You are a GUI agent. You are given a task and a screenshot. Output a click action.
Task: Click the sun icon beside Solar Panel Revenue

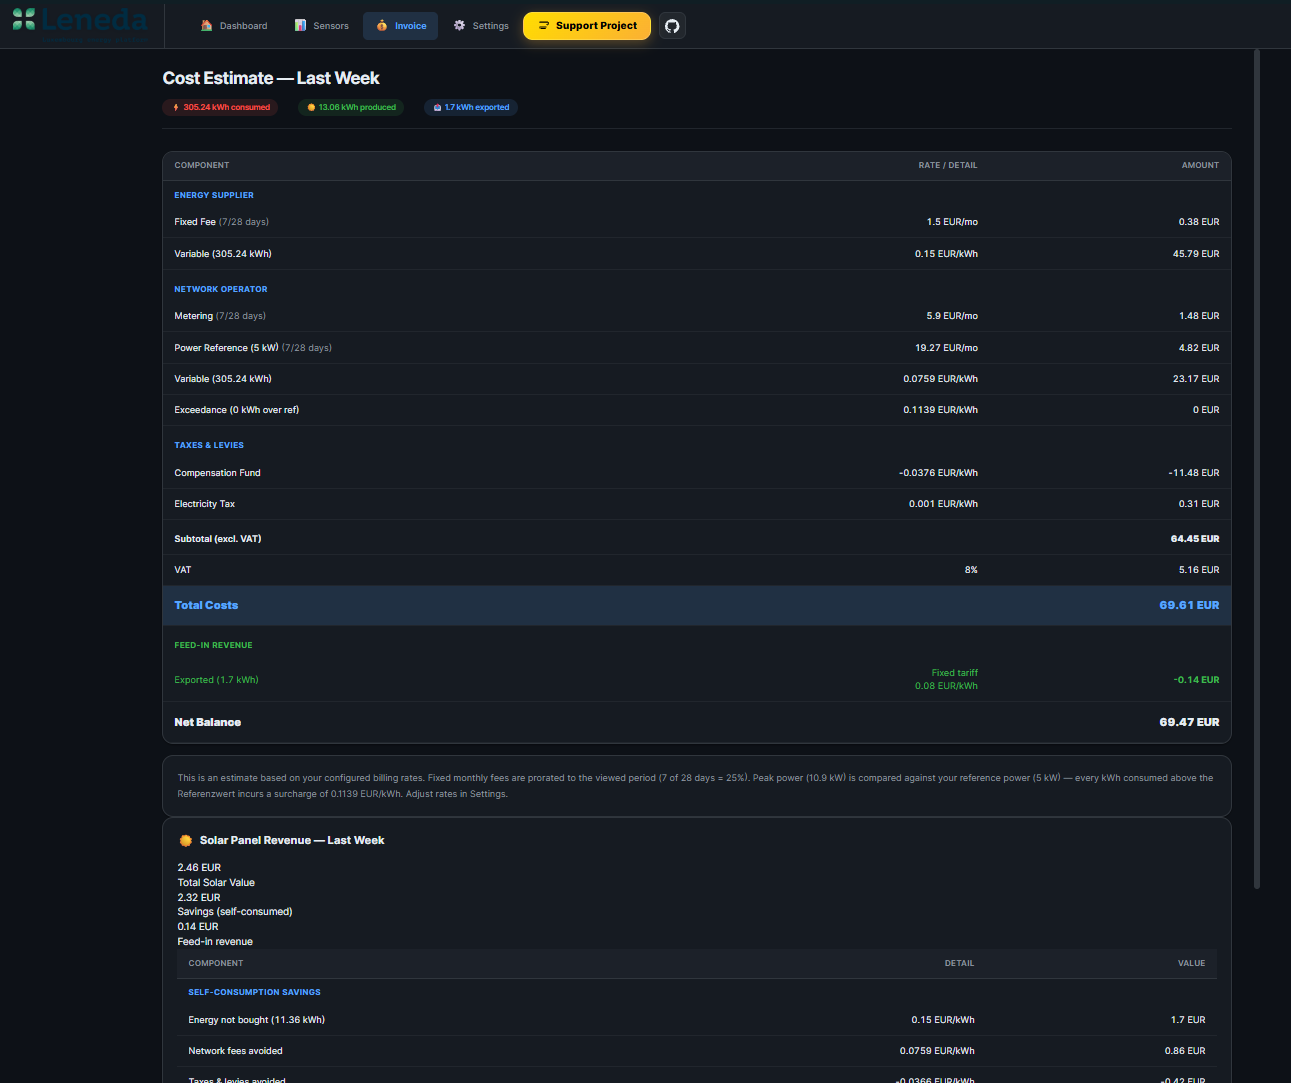click(x=185, y=840)
